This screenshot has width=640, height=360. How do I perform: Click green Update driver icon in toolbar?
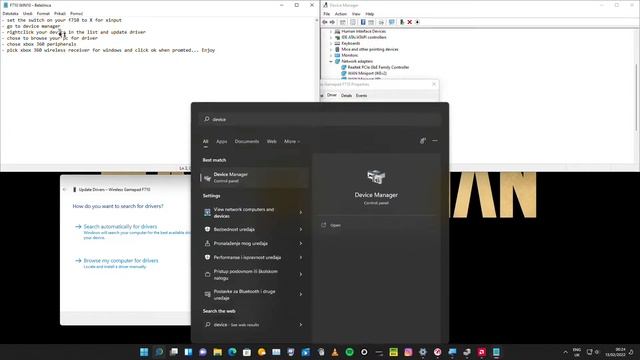coord(402,22)
